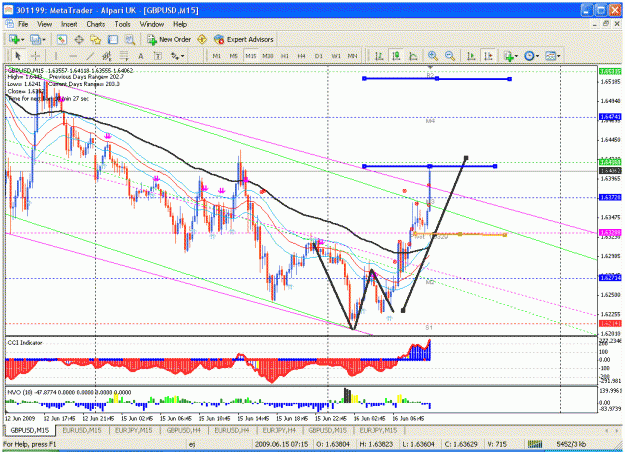This screenshot has height=452, width=625.
Task: Open the Tools menu
Action: pos(122,24)
